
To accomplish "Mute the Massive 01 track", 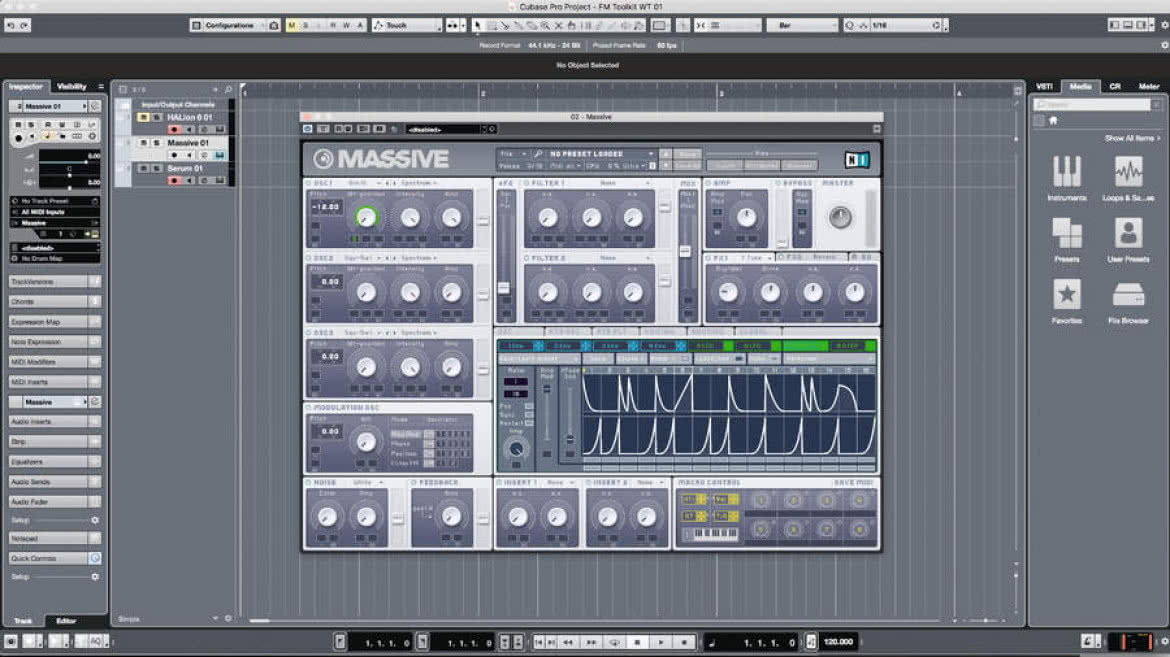I will tap(143, 143).
